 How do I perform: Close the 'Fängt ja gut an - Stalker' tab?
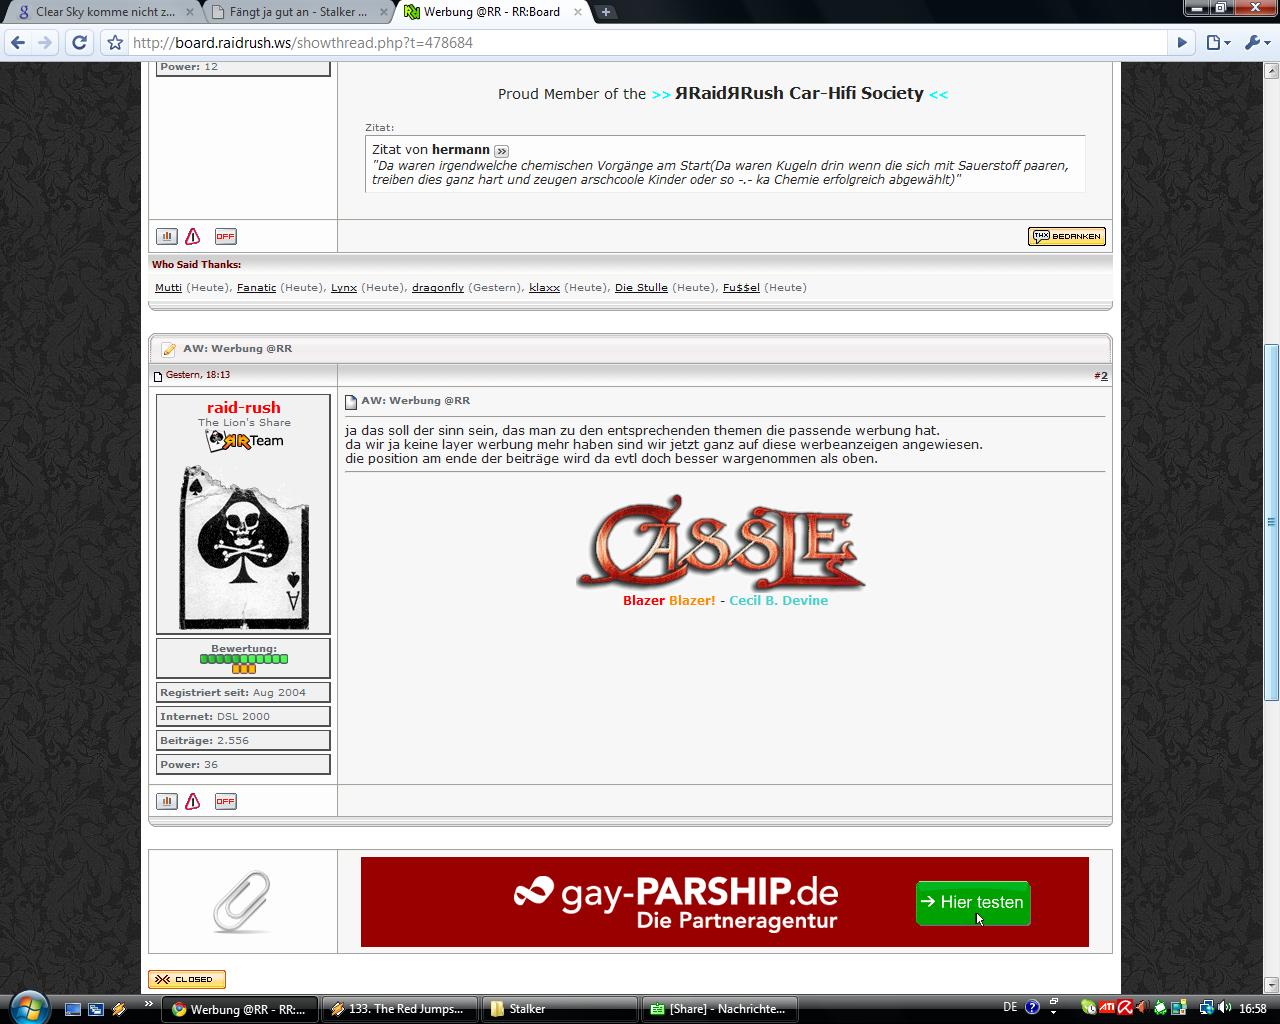point(384,12)
